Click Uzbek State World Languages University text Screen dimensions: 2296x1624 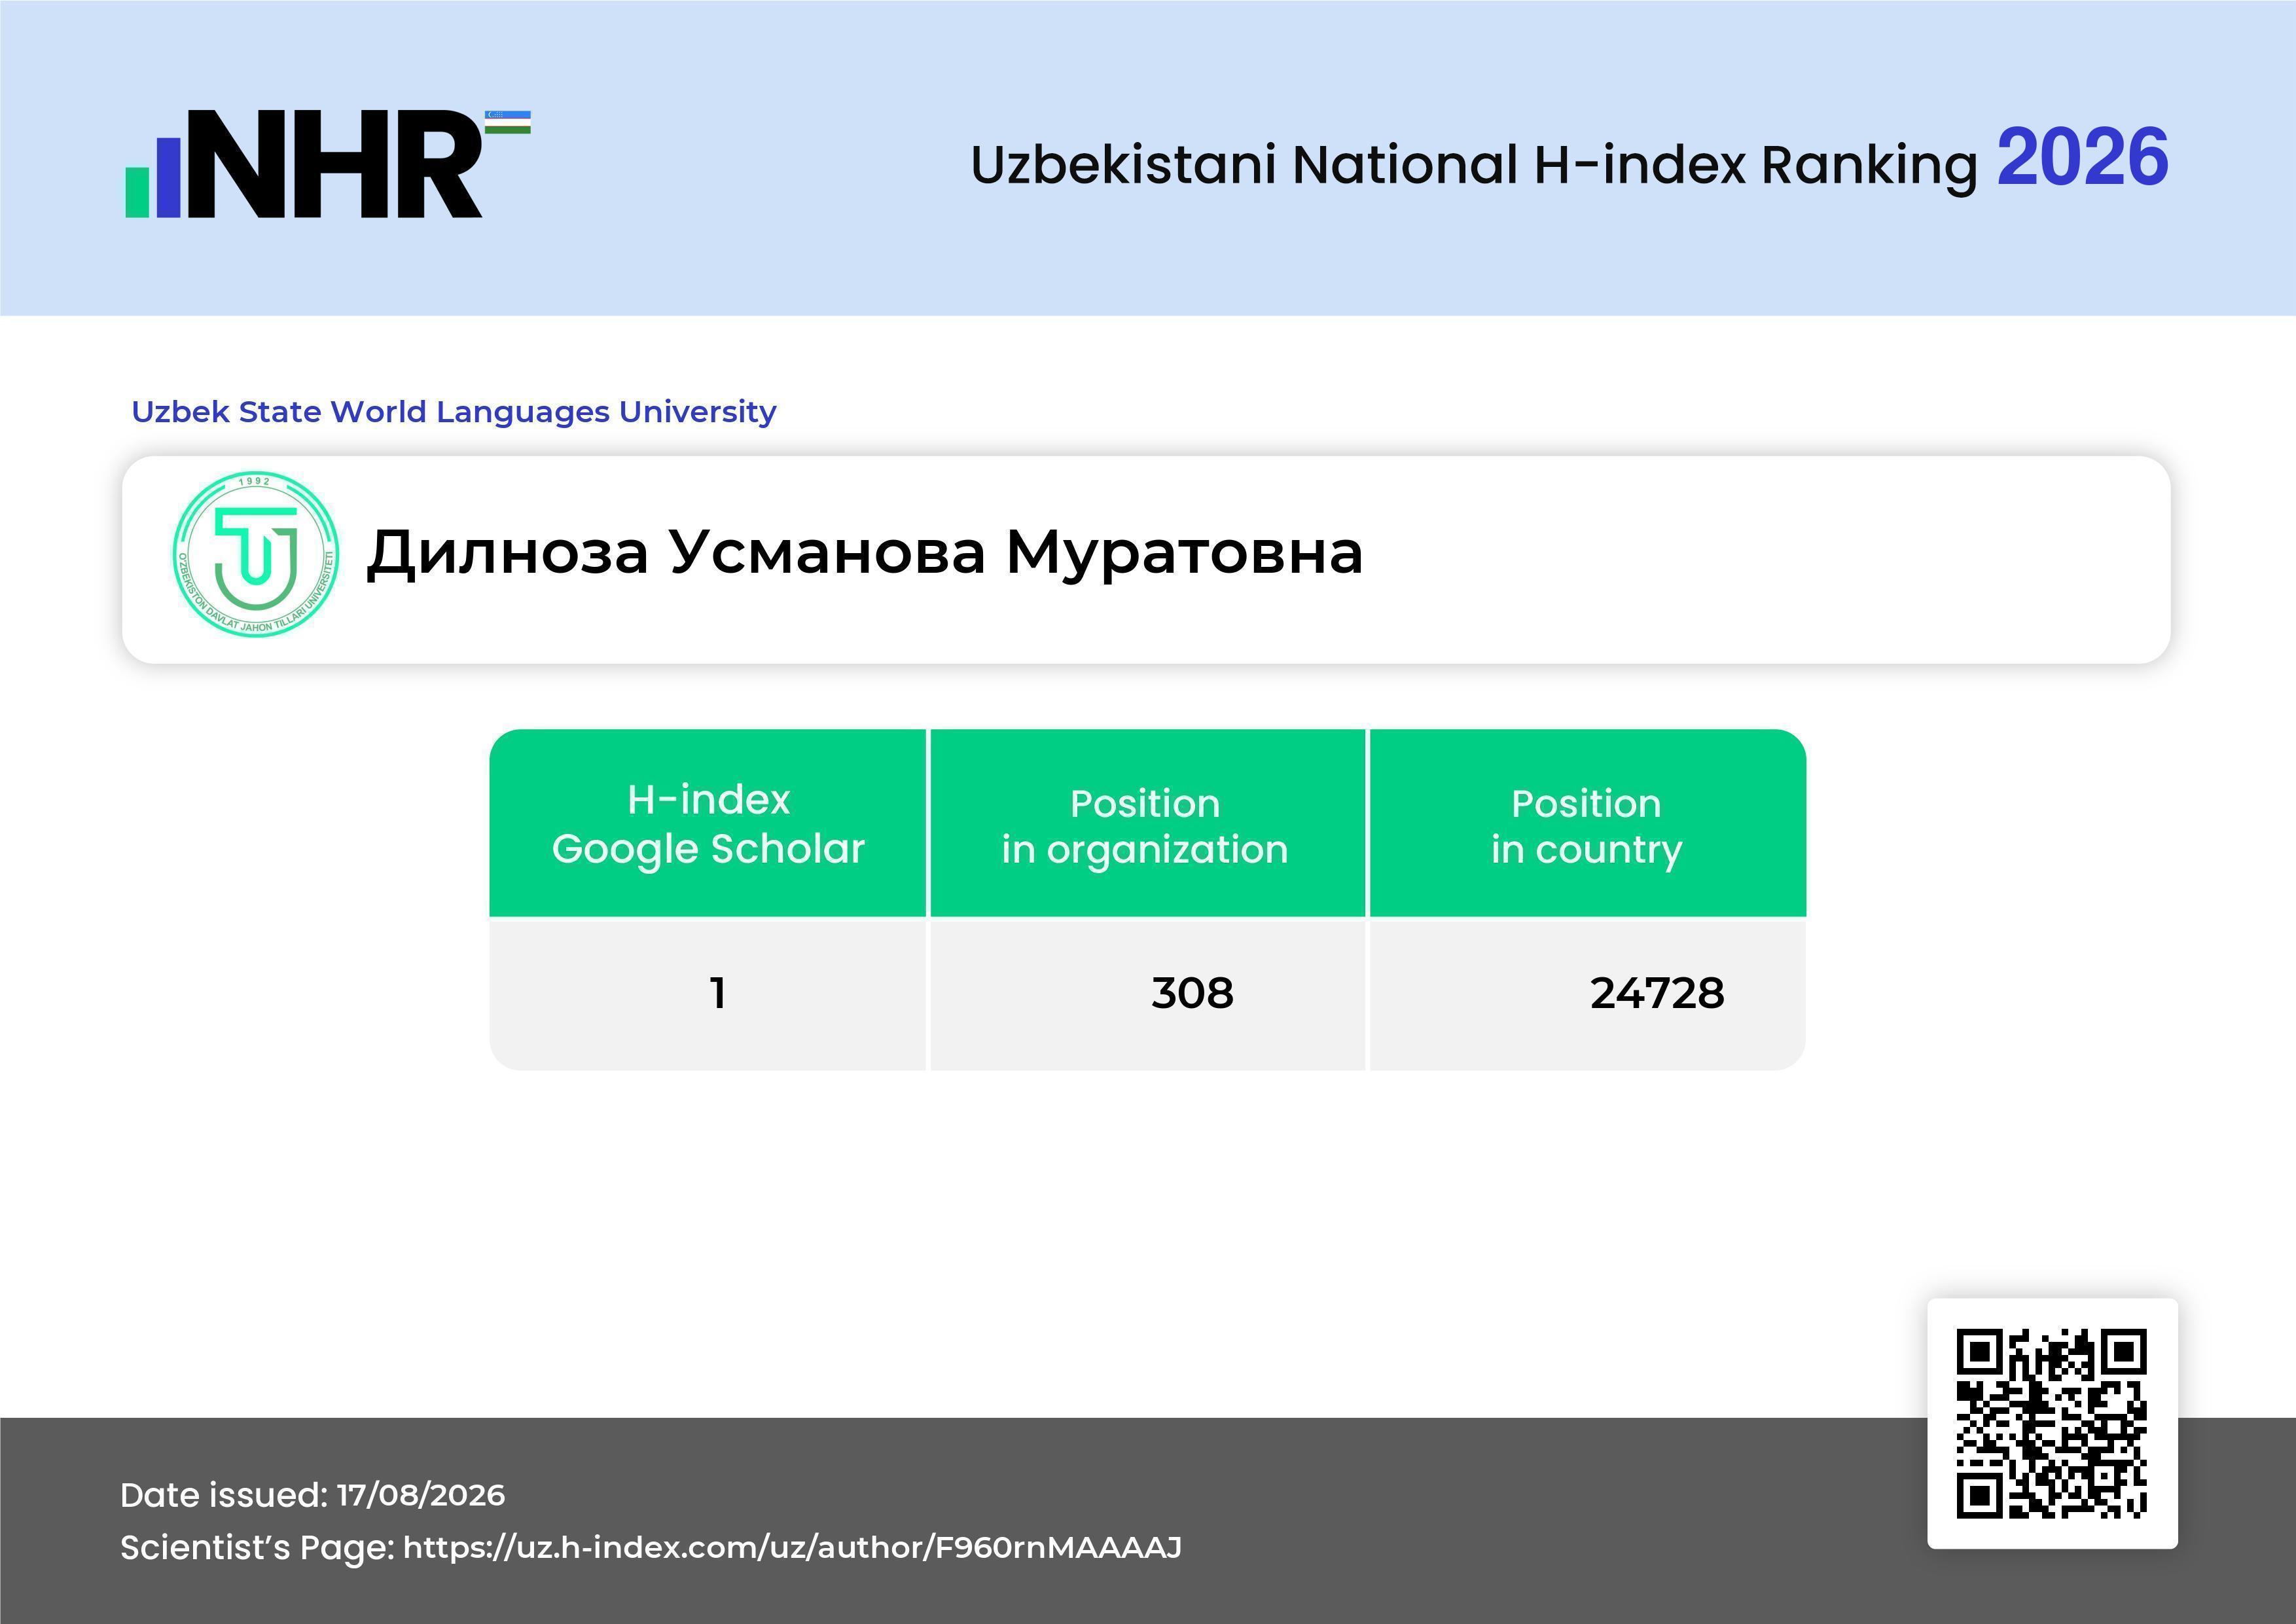coord(454,411)
